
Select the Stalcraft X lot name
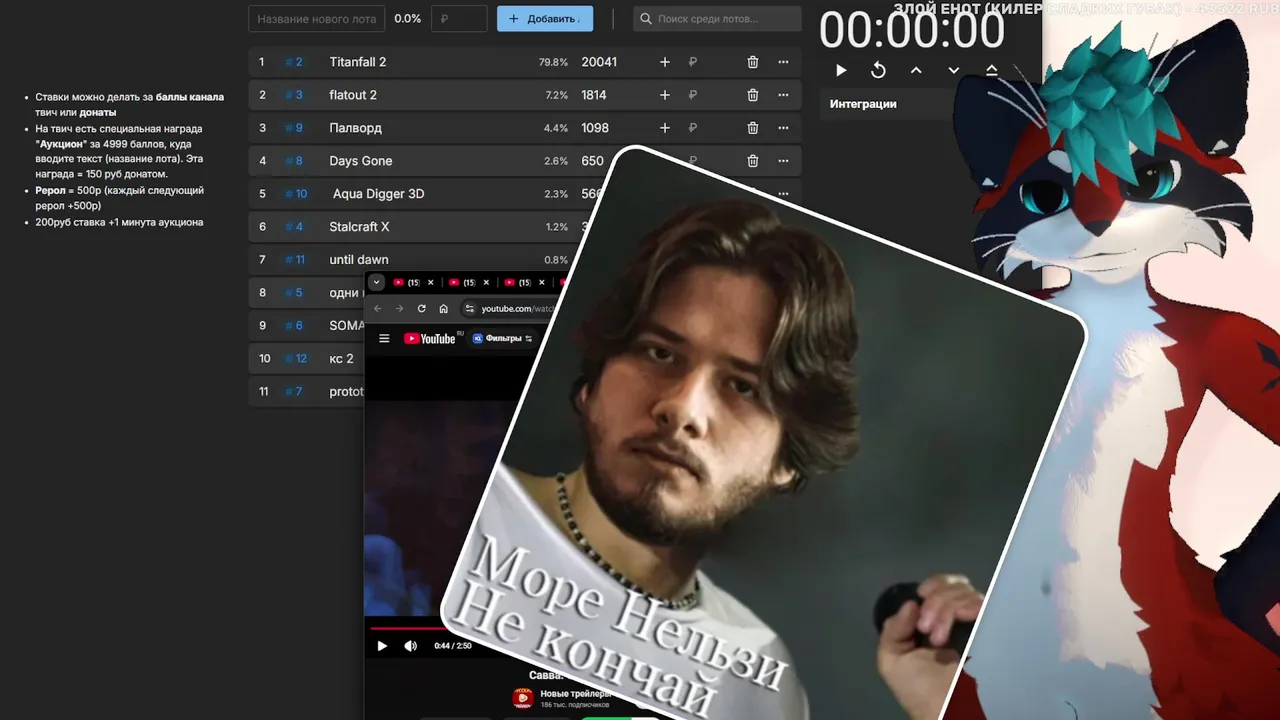(359, 227)
